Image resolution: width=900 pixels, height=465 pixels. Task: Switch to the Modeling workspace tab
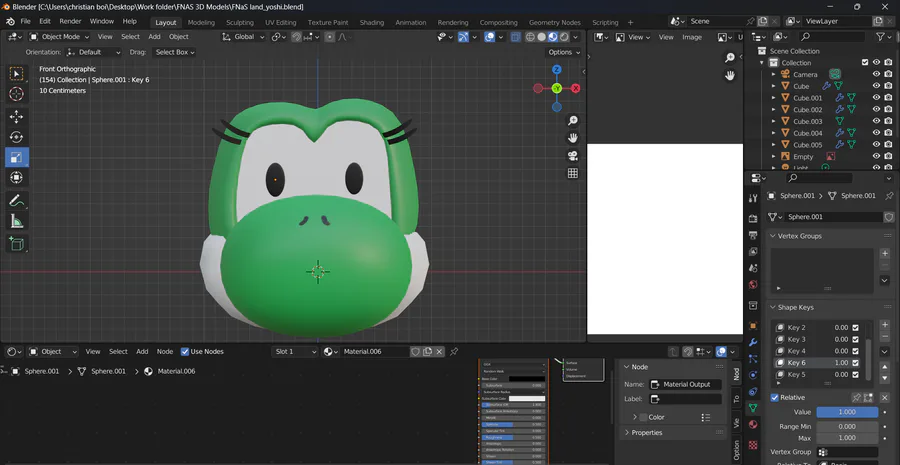pos(201,22)
